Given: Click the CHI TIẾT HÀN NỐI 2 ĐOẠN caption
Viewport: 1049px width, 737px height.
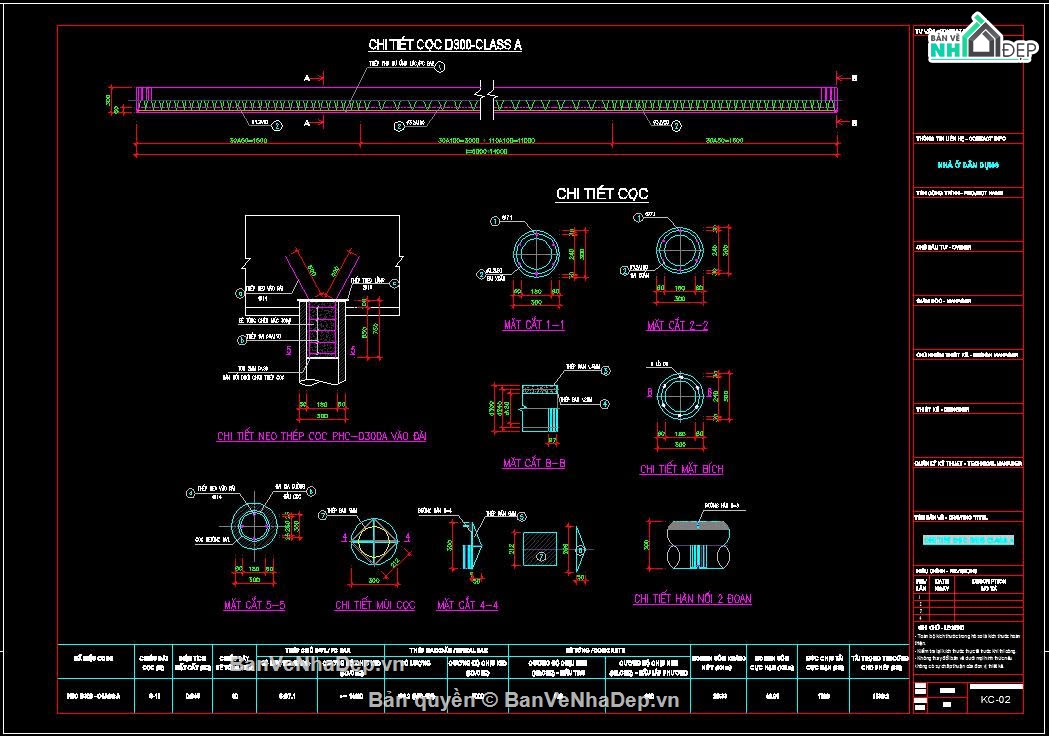Looking at the screenshot, I should (x=692, y=599).
